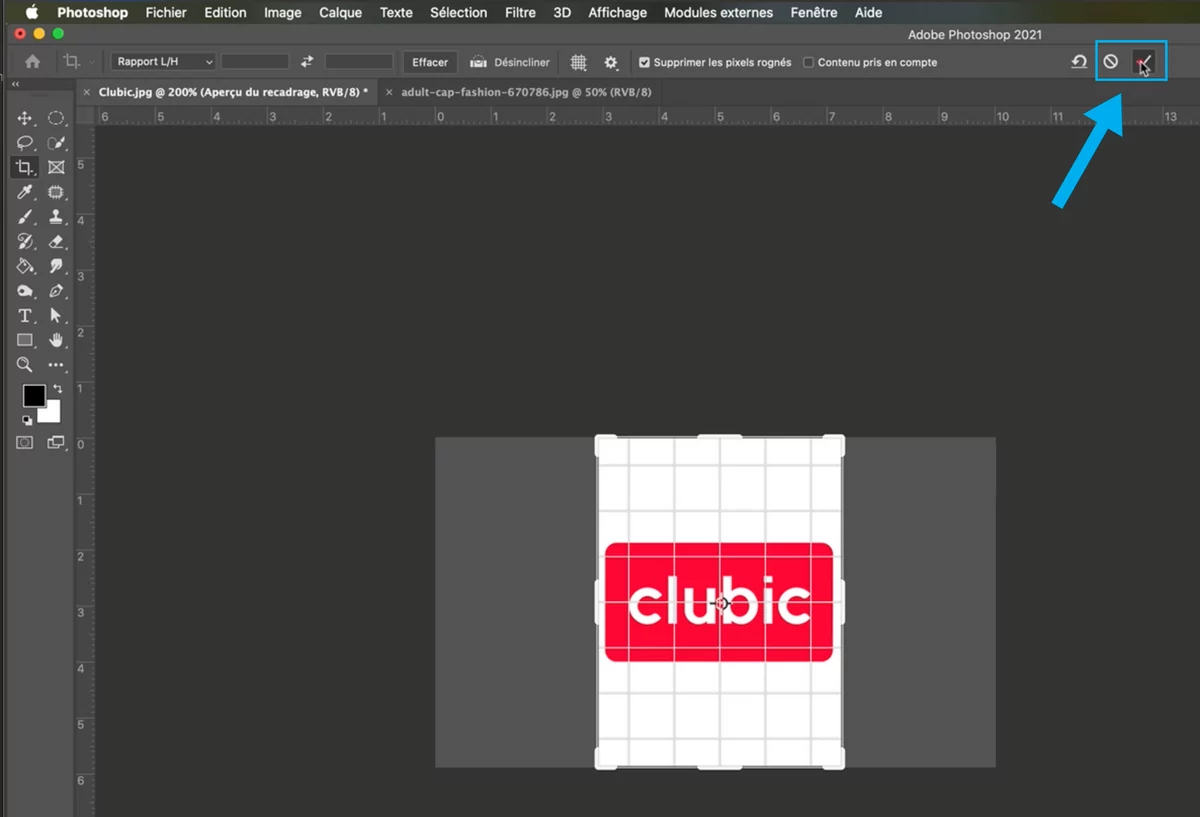This screenshot has width=1200, height=817.
Task: Click the crop width input field
Action: 254,62
